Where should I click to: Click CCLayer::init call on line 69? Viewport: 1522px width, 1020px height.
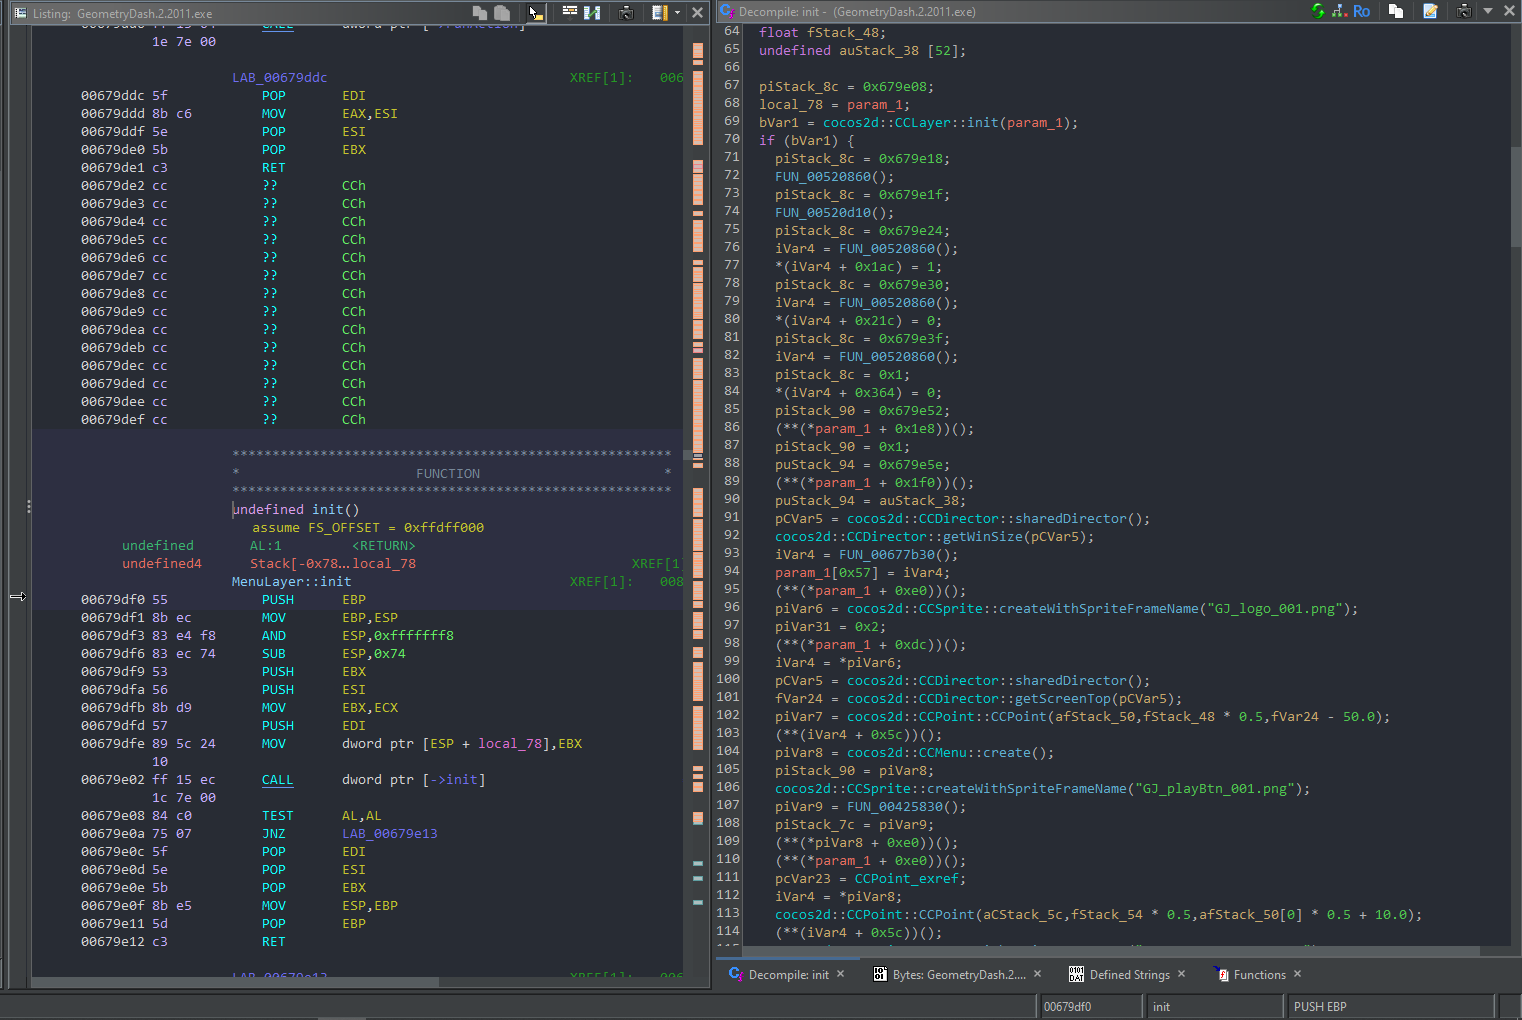click(x=950, y=123)
